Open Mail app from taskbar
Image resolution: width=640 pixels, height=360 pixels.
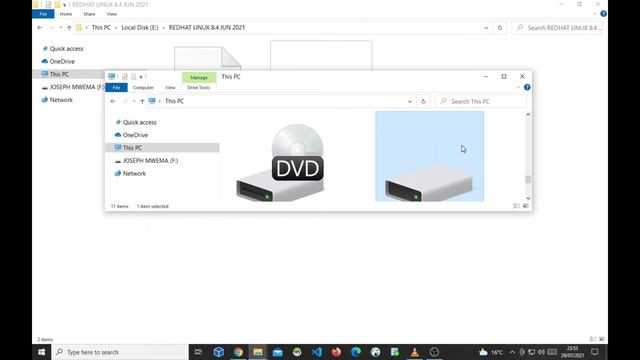tap(278, 352)
